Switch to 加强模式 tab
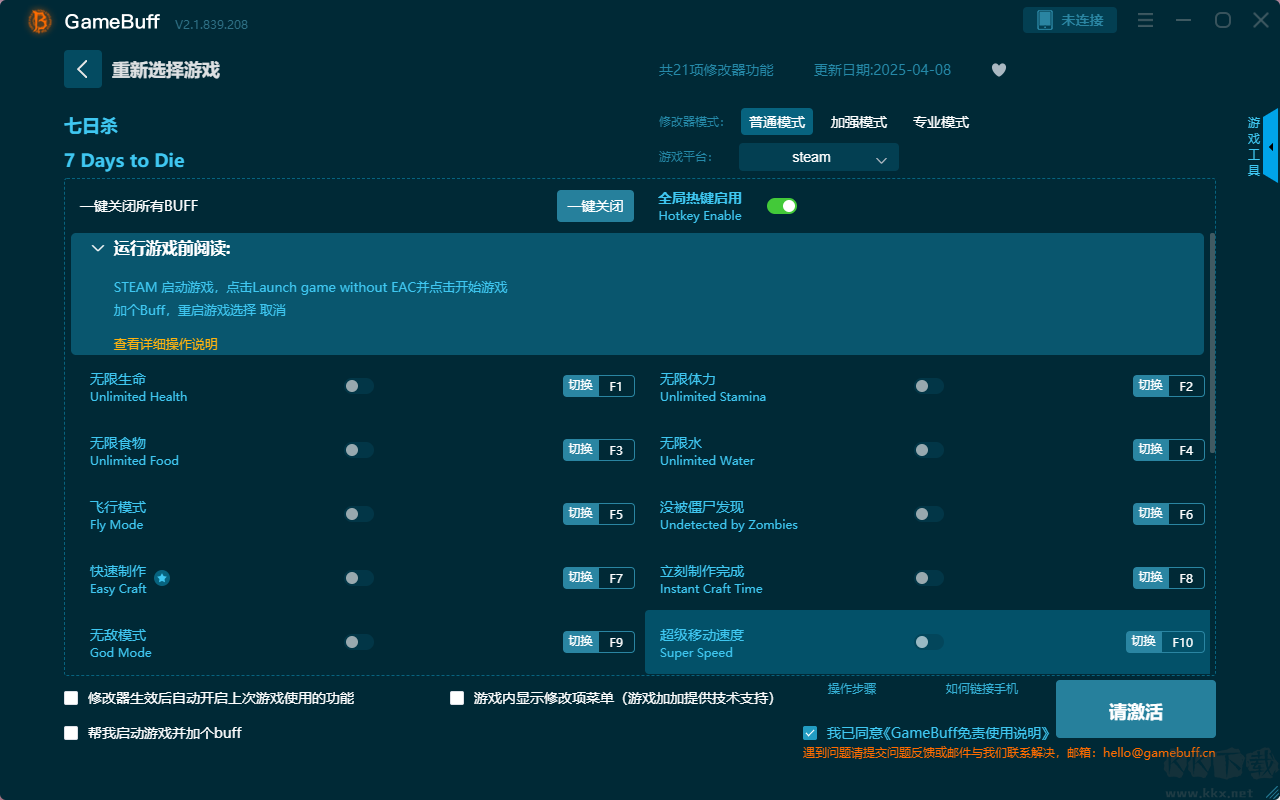 [858, 122]
